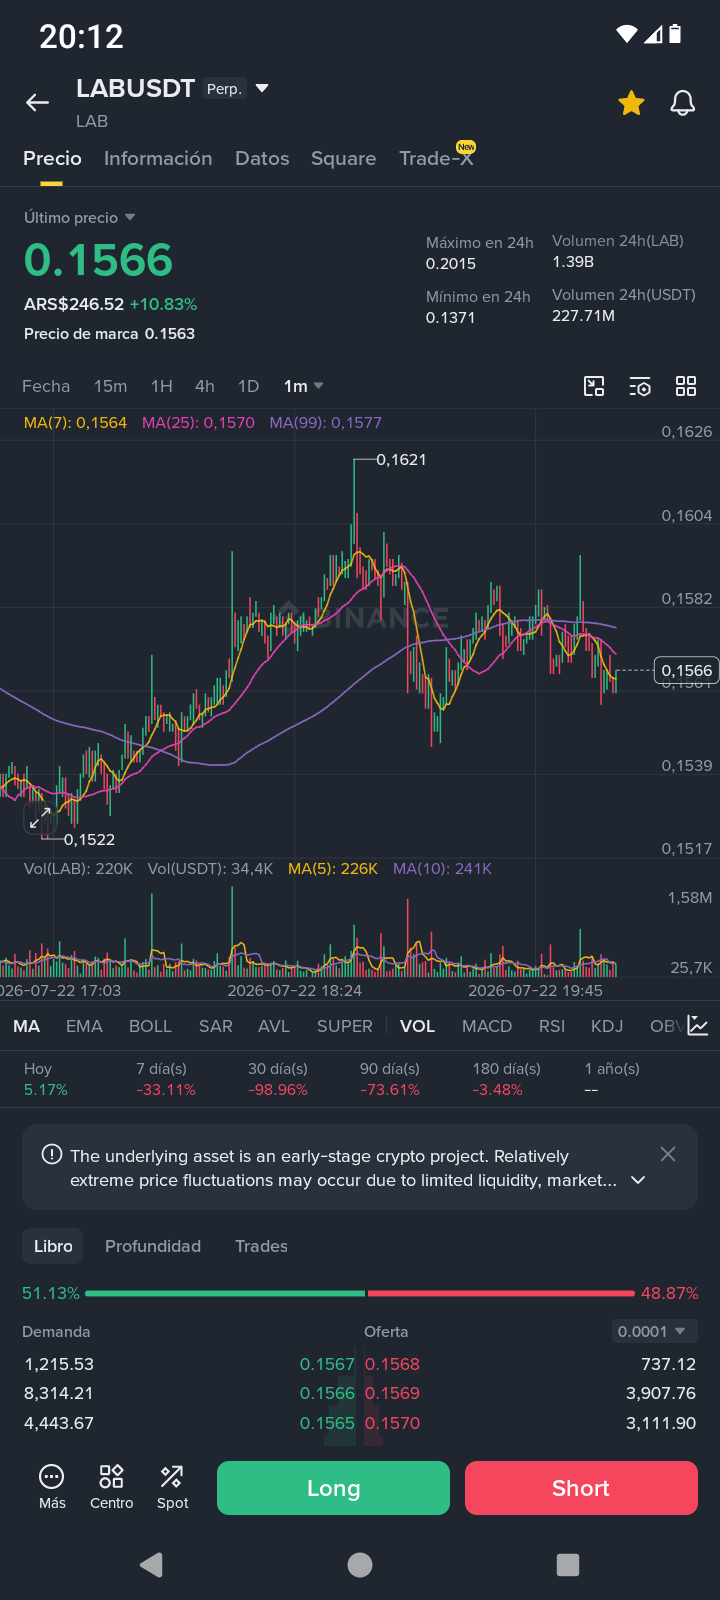Open the 1m interval dropdown
This screenshot has height=1600, width=720.
click(x=304, y=386)
